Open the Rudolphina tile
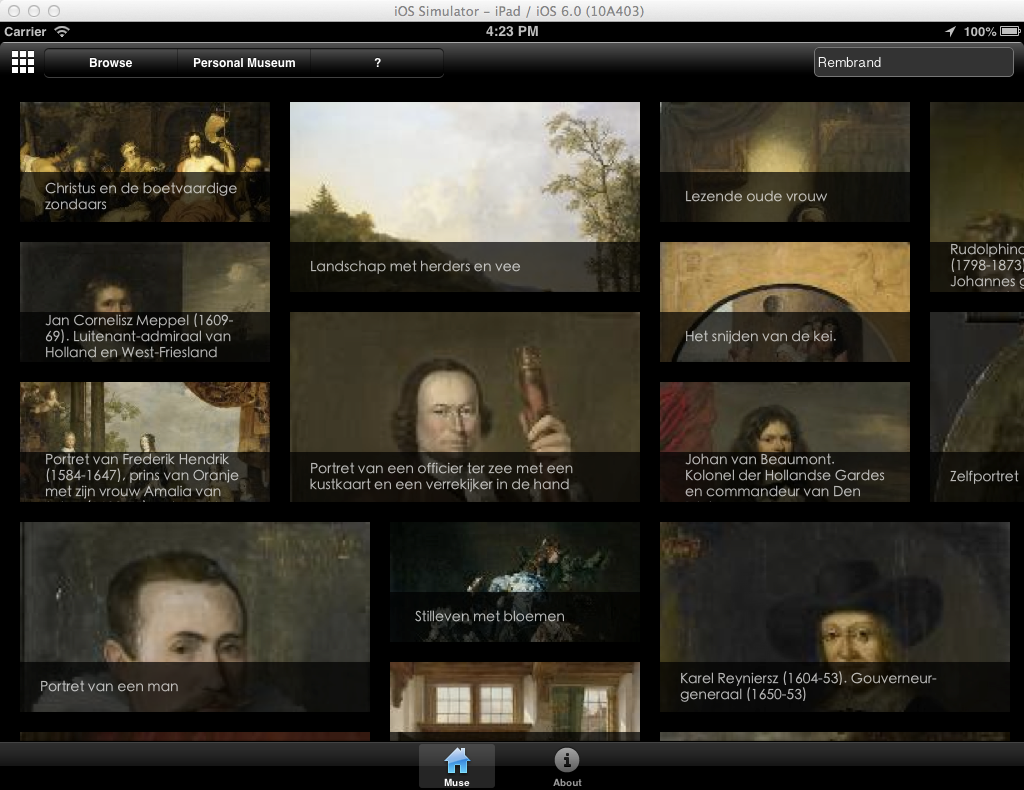The height and width of the screenshot is (790, 1024). (x=977, y=197)
